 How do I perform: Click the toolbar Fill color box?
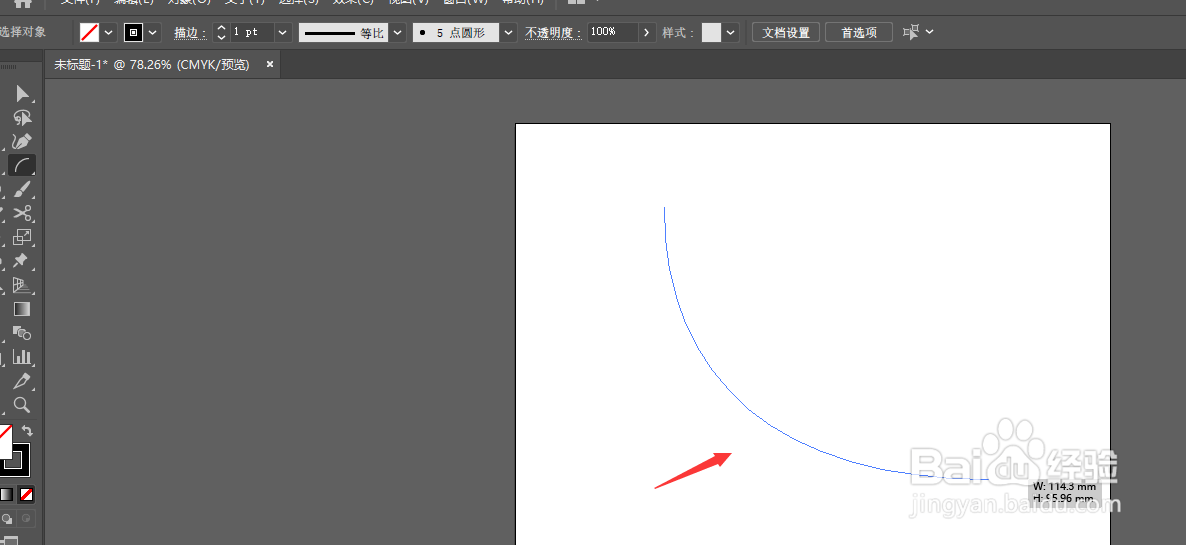(5, 441)
